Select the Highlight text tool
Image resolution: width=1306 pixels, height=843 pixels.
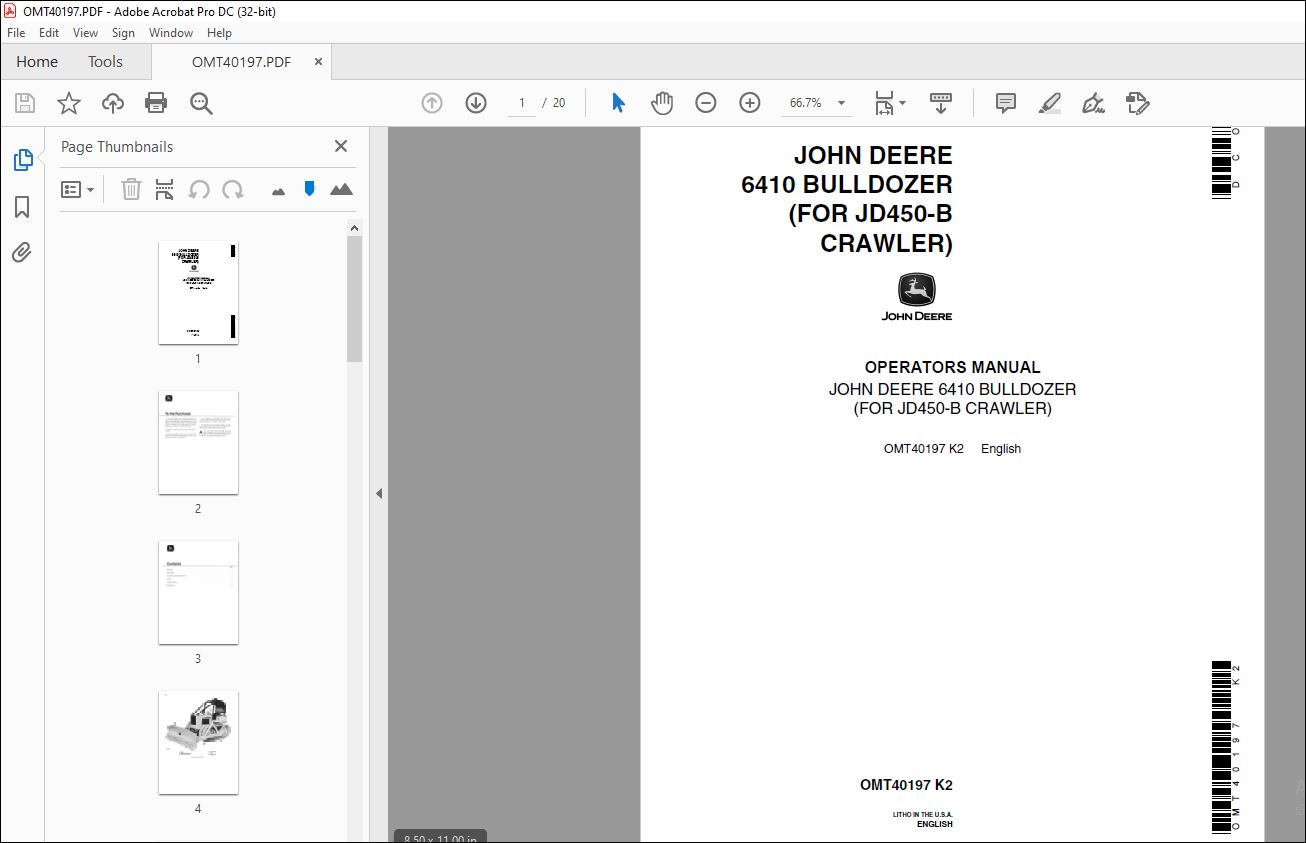point(1049,103)
